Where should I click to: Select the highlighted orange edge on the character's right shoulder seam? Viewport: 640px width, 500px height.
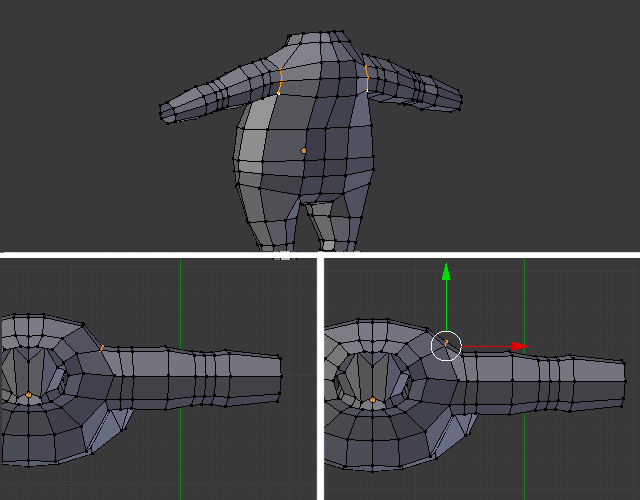(x=280, y=81)
